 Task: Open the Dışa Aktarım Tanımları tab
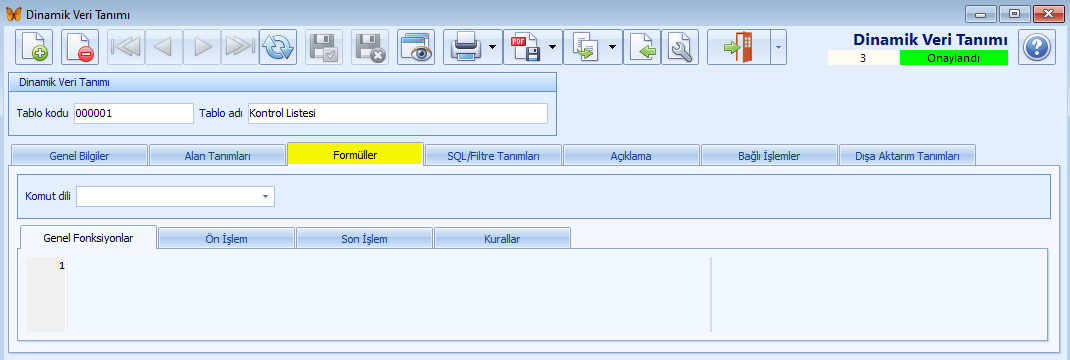[908, 155]
